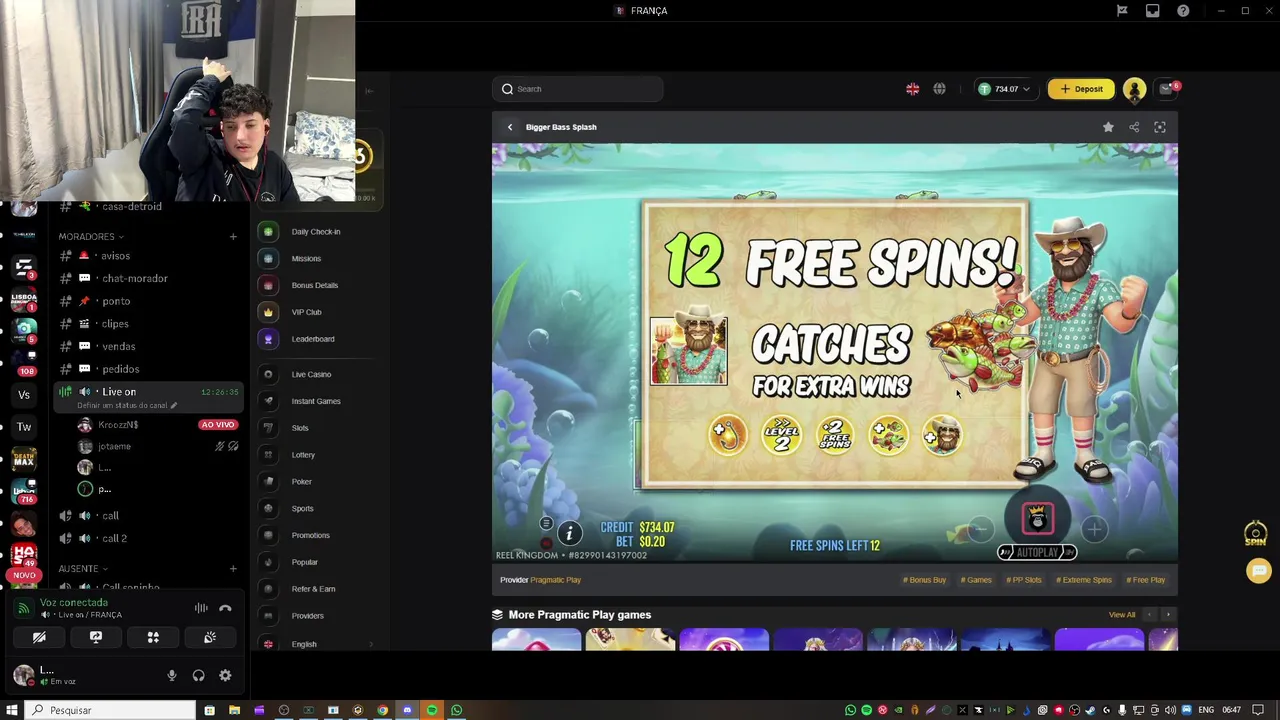Open the live chat support bubble
The image size is (1280, 720).
[1259, 571]
